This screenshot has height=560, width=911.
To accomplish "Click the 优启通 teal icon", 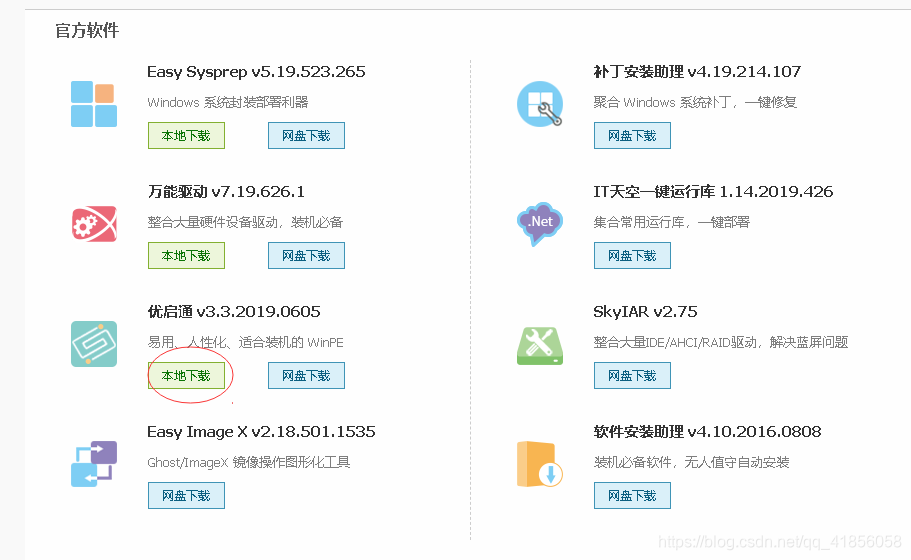I will 94,344.
